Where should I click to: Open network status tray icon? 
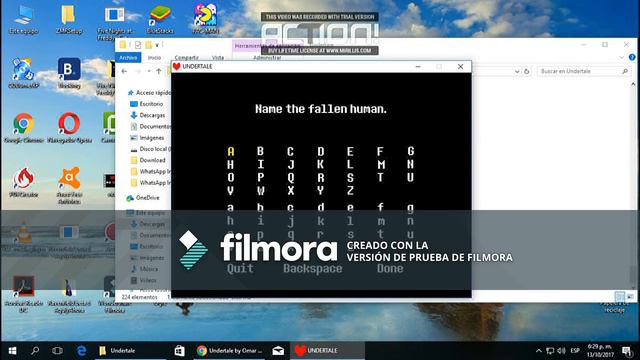tap(550, 351)
